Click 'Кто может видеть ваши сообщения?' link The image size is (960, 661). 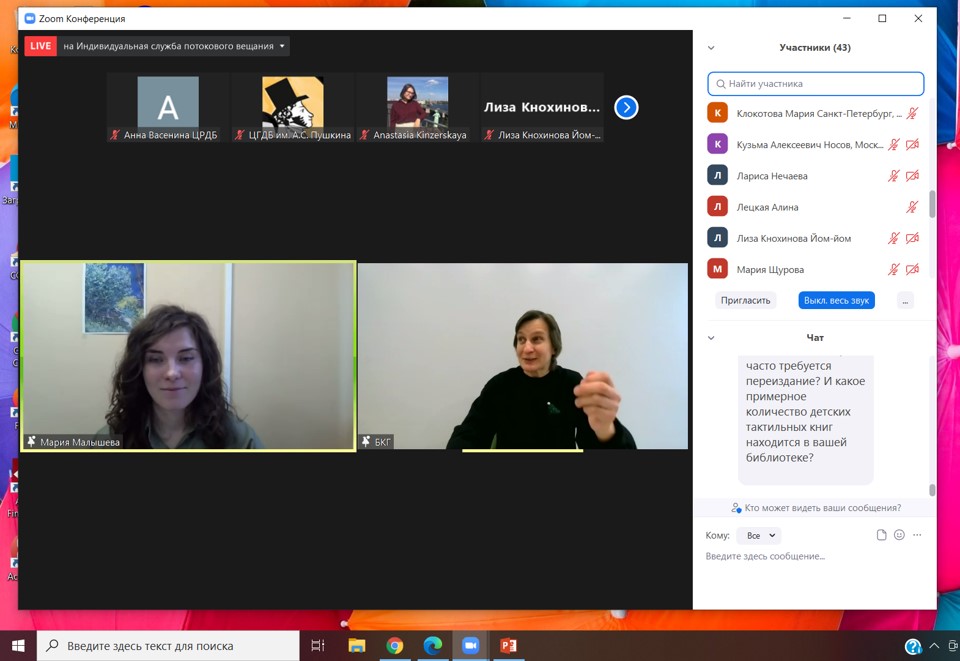(x=815, y=508)
